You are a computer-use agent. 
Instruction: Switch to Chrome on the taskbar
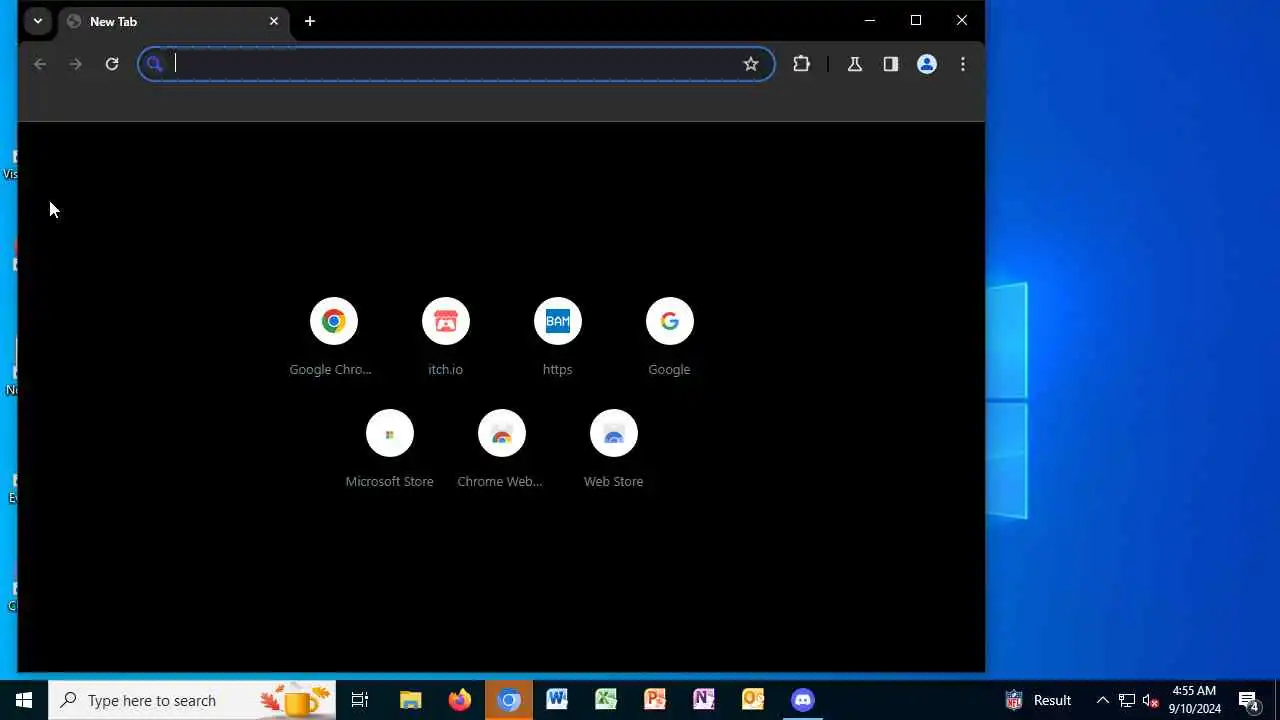pyautogui.click(x=509, y=700)
